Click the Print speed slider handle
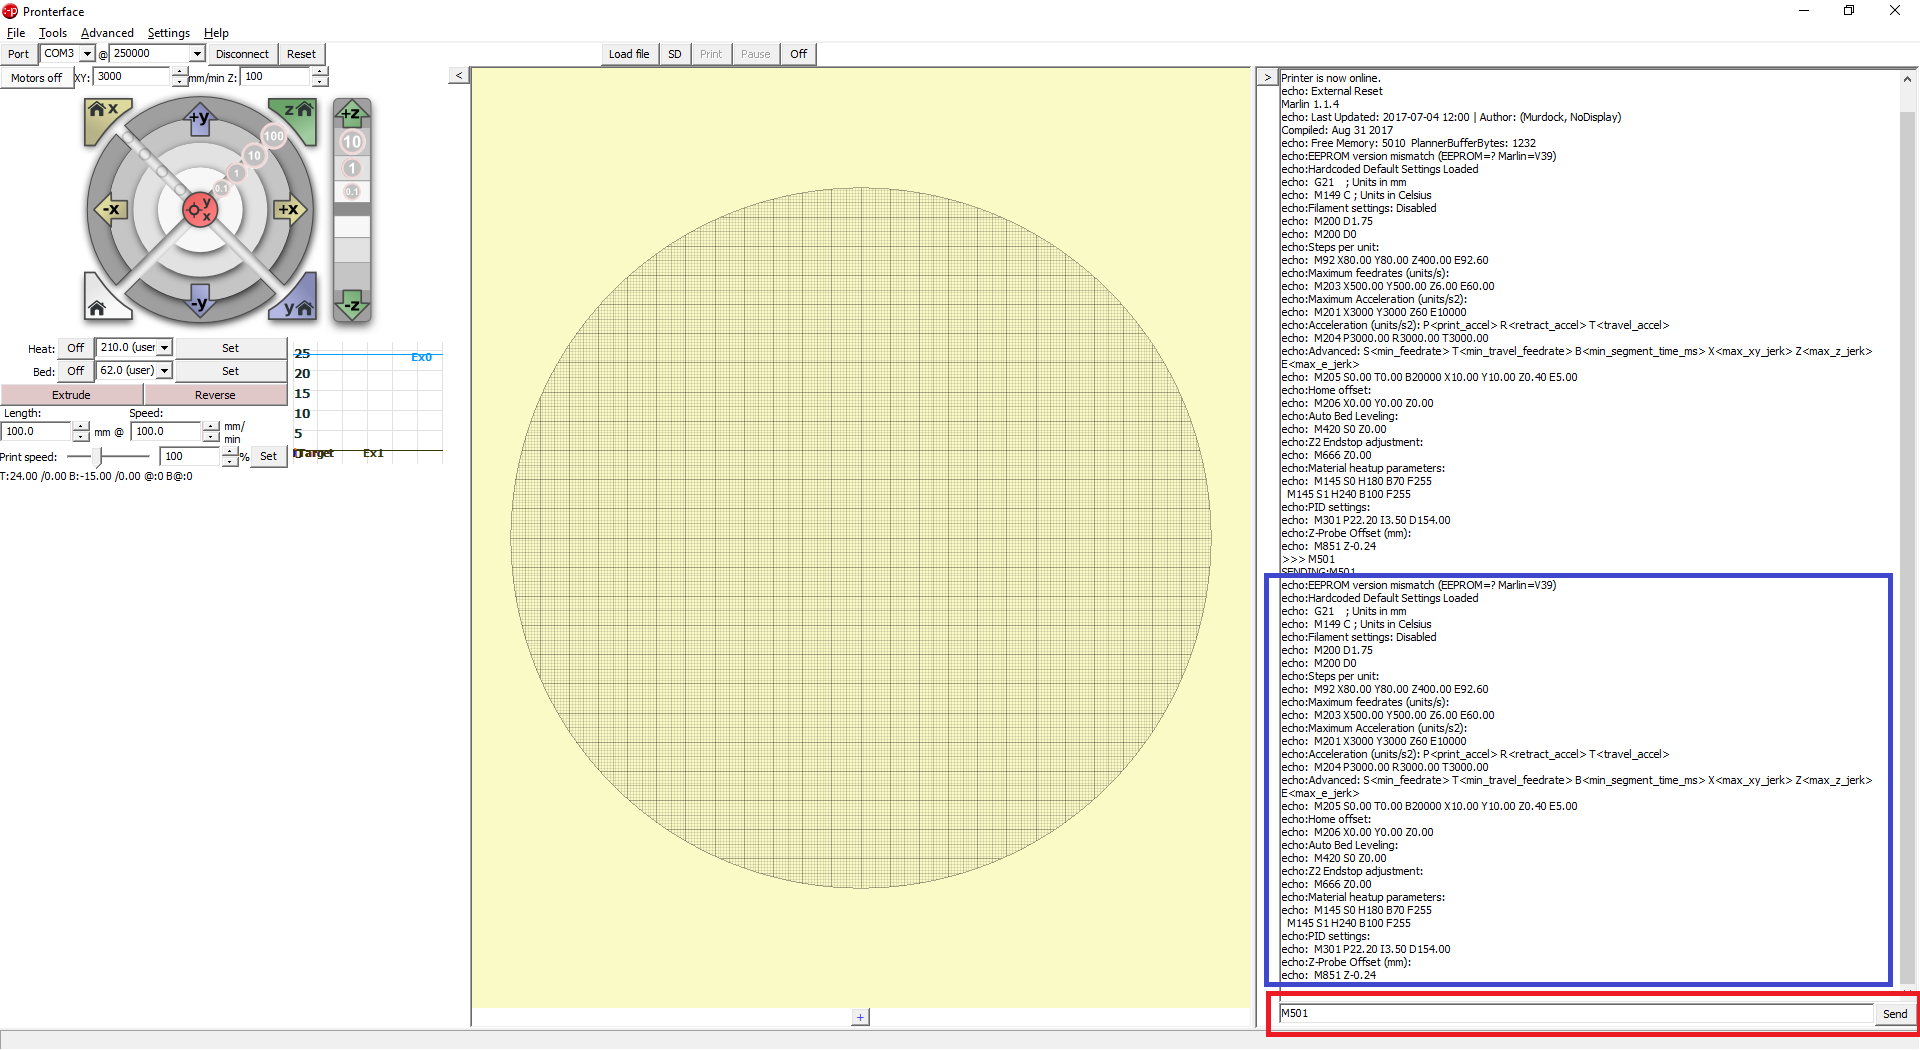The height and width of the screenshot is (1050, 1920). [97, 457]
